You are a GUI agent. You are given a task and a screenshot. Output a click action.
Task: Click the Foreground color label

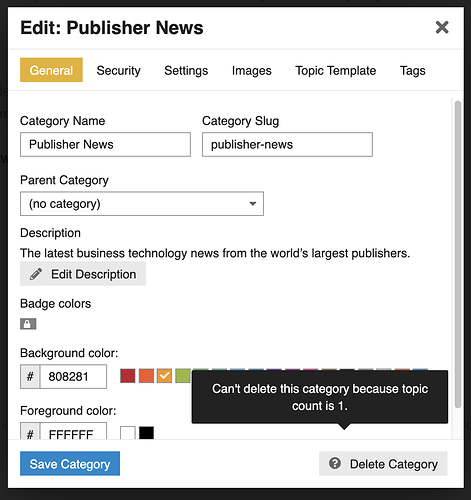(68, 411)
